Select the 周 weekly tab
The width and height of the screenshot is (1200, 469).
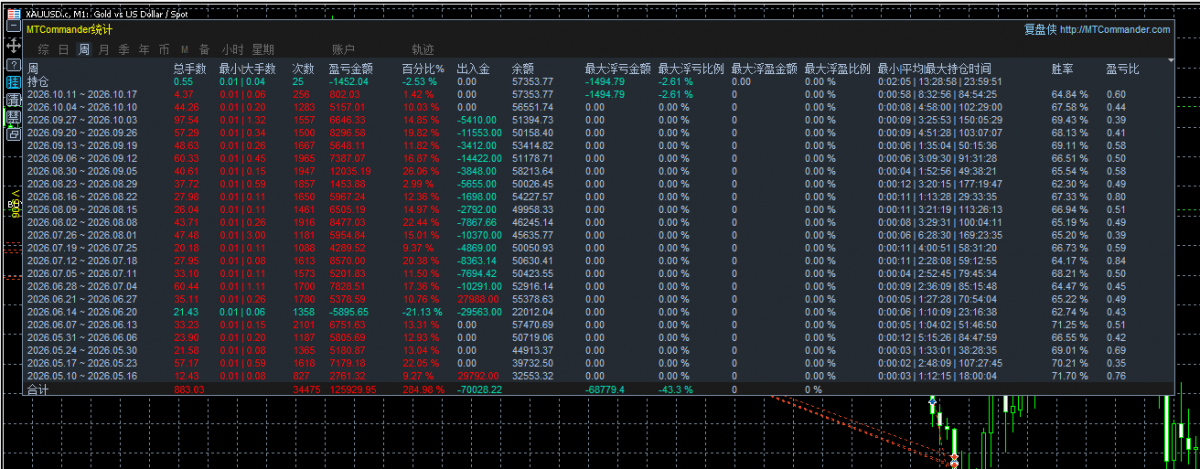[x=84, y=49]
